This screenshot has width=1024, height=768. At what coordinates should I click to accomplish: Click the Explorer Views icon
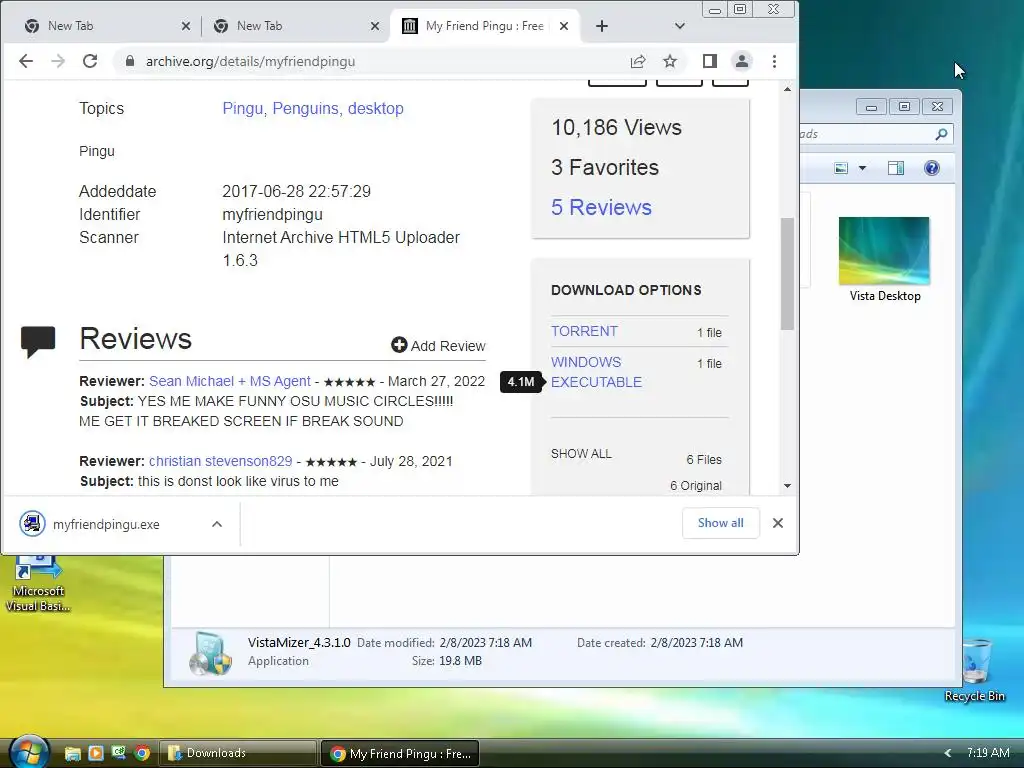(x=841, y=168)
